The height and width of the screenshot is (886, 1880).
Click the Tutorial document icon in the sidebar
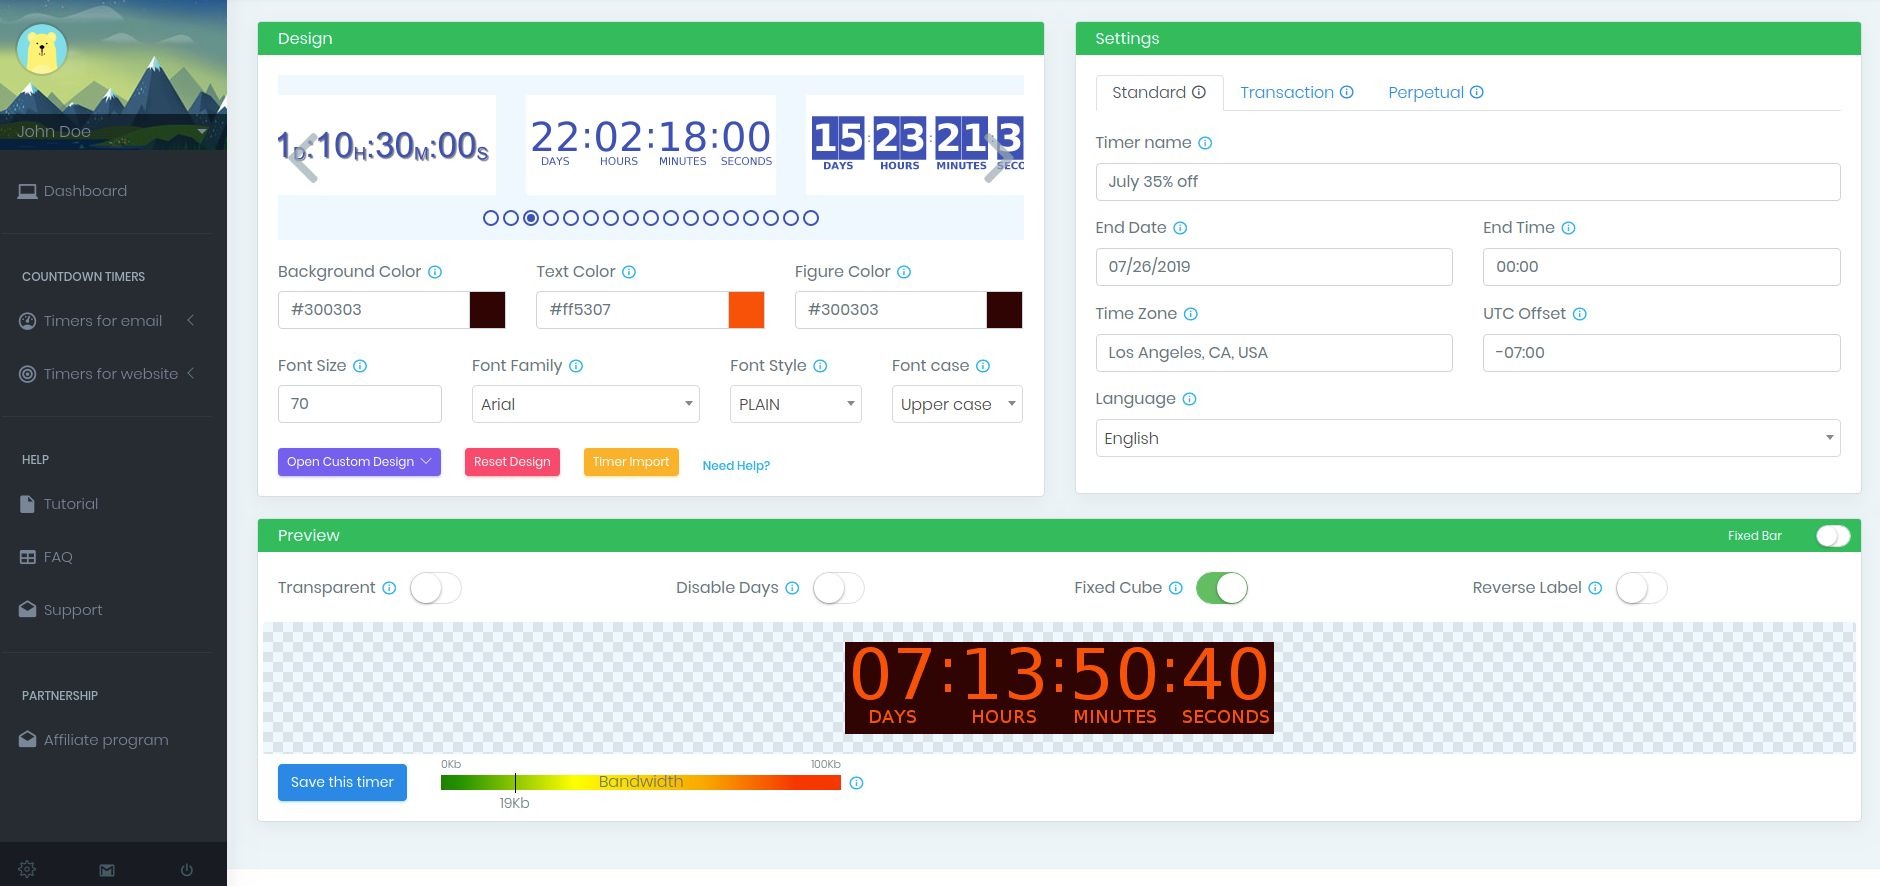pos(27,504)
